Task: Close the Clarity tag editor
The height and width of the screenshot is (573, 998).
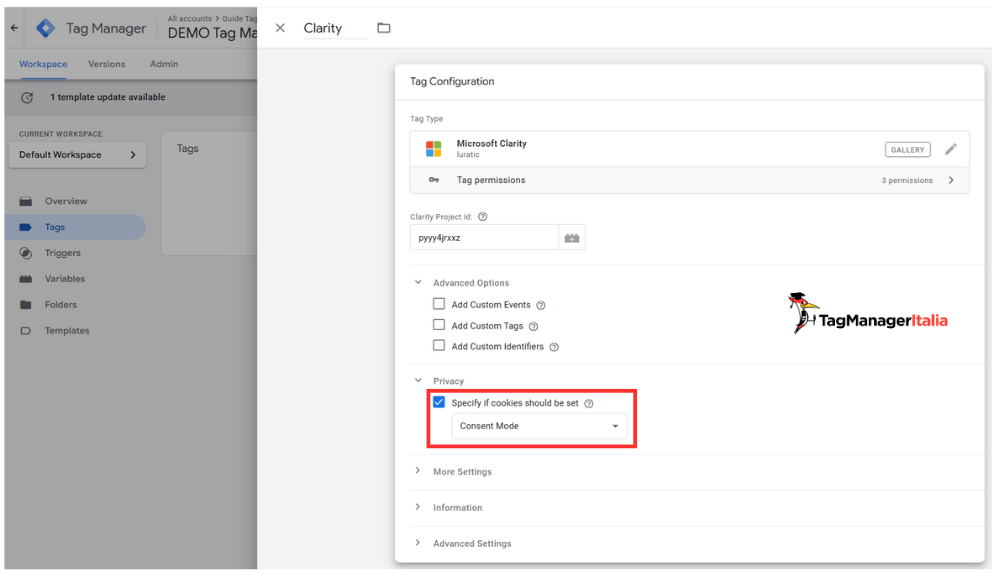Action: (x=280, y=28)
